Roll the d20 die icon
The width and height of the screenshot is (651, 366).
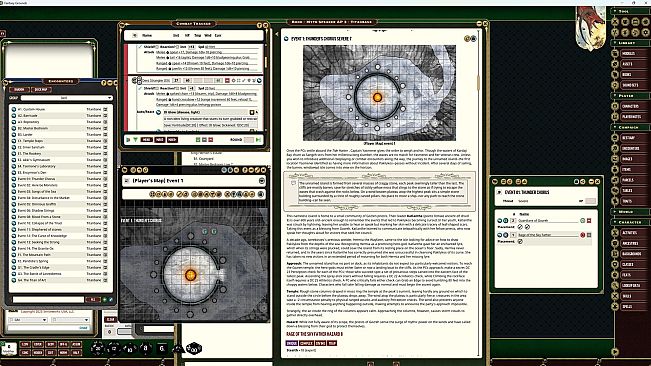(x=98, y=349)
